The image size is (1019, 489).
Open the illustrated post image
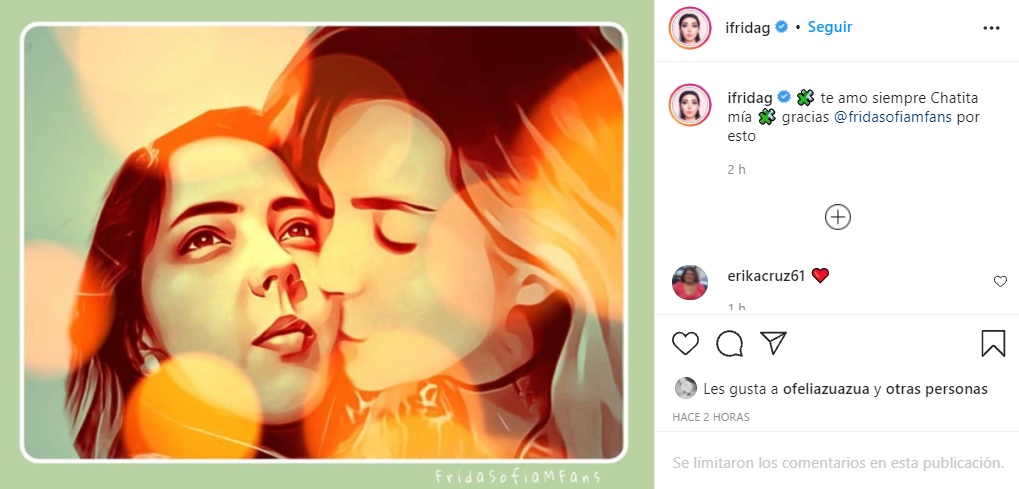[323, 243]
